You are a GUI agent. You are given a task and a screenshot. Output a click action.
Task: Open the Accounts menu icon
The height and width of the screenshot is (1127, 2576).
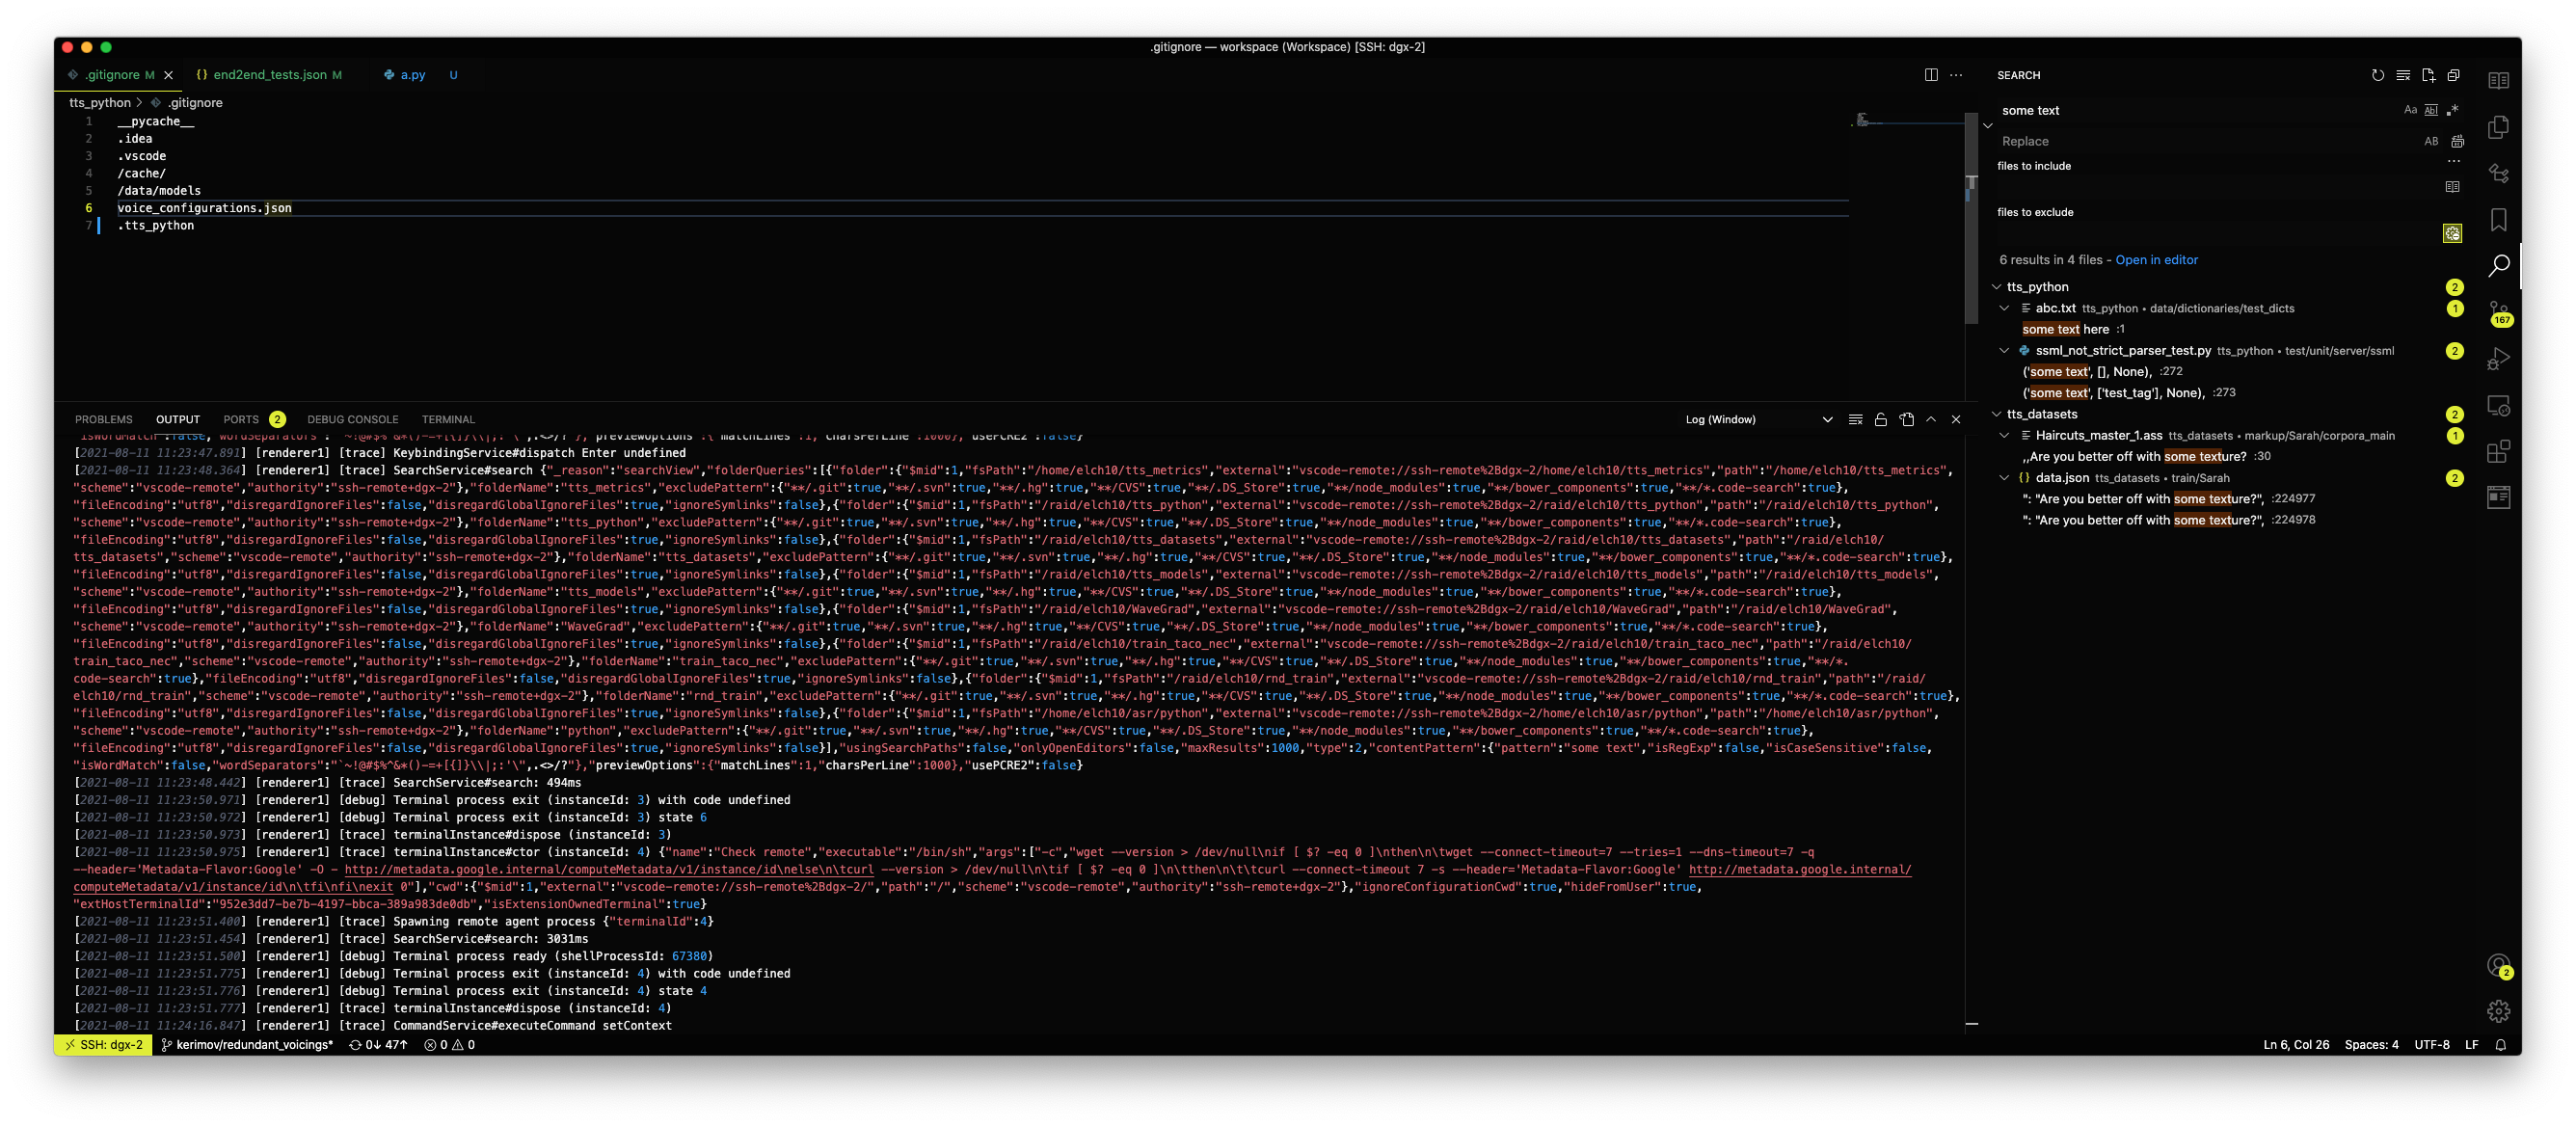[2498, 965]
